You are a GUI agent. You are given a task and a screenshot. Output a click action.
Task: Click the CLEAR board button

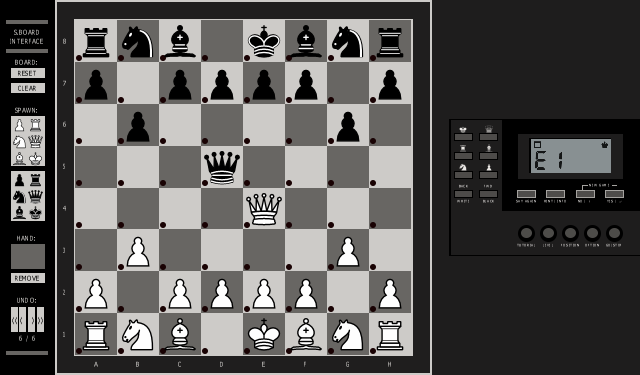pos(27,88)
